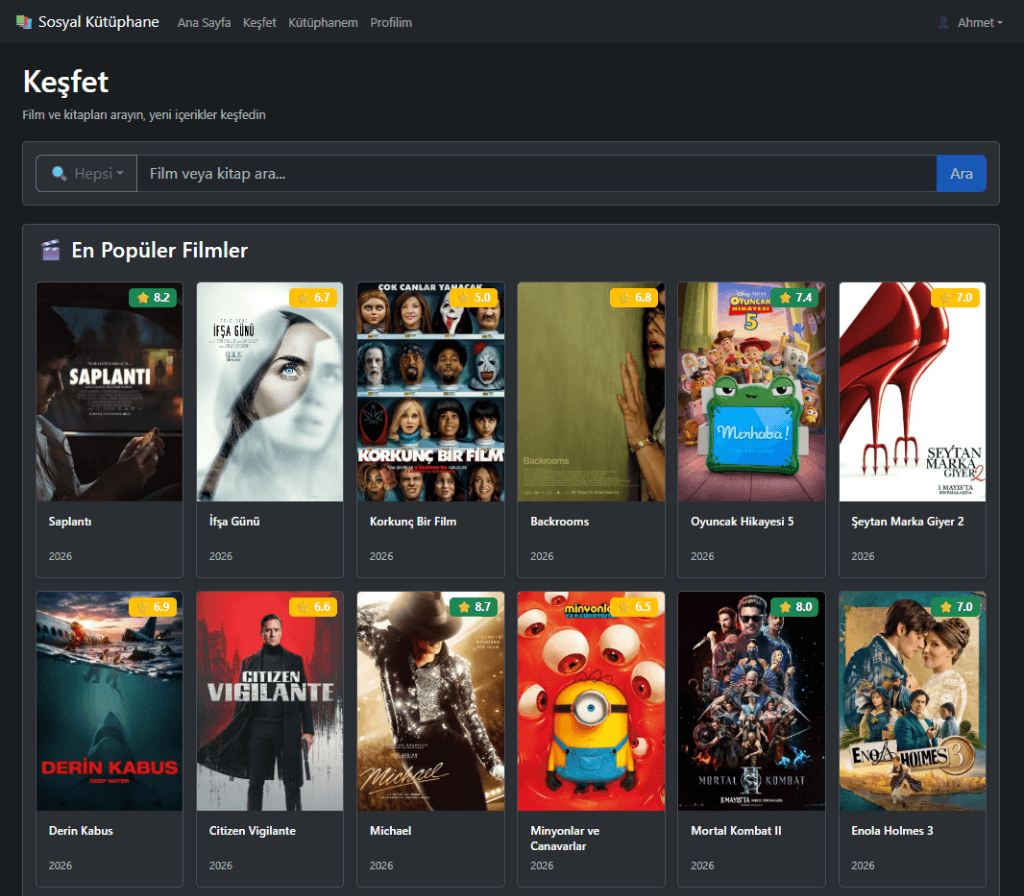Open the Korkunç Bir Film poster
The height and width of the screenshot is (896, 1024).
pos(430,392)
